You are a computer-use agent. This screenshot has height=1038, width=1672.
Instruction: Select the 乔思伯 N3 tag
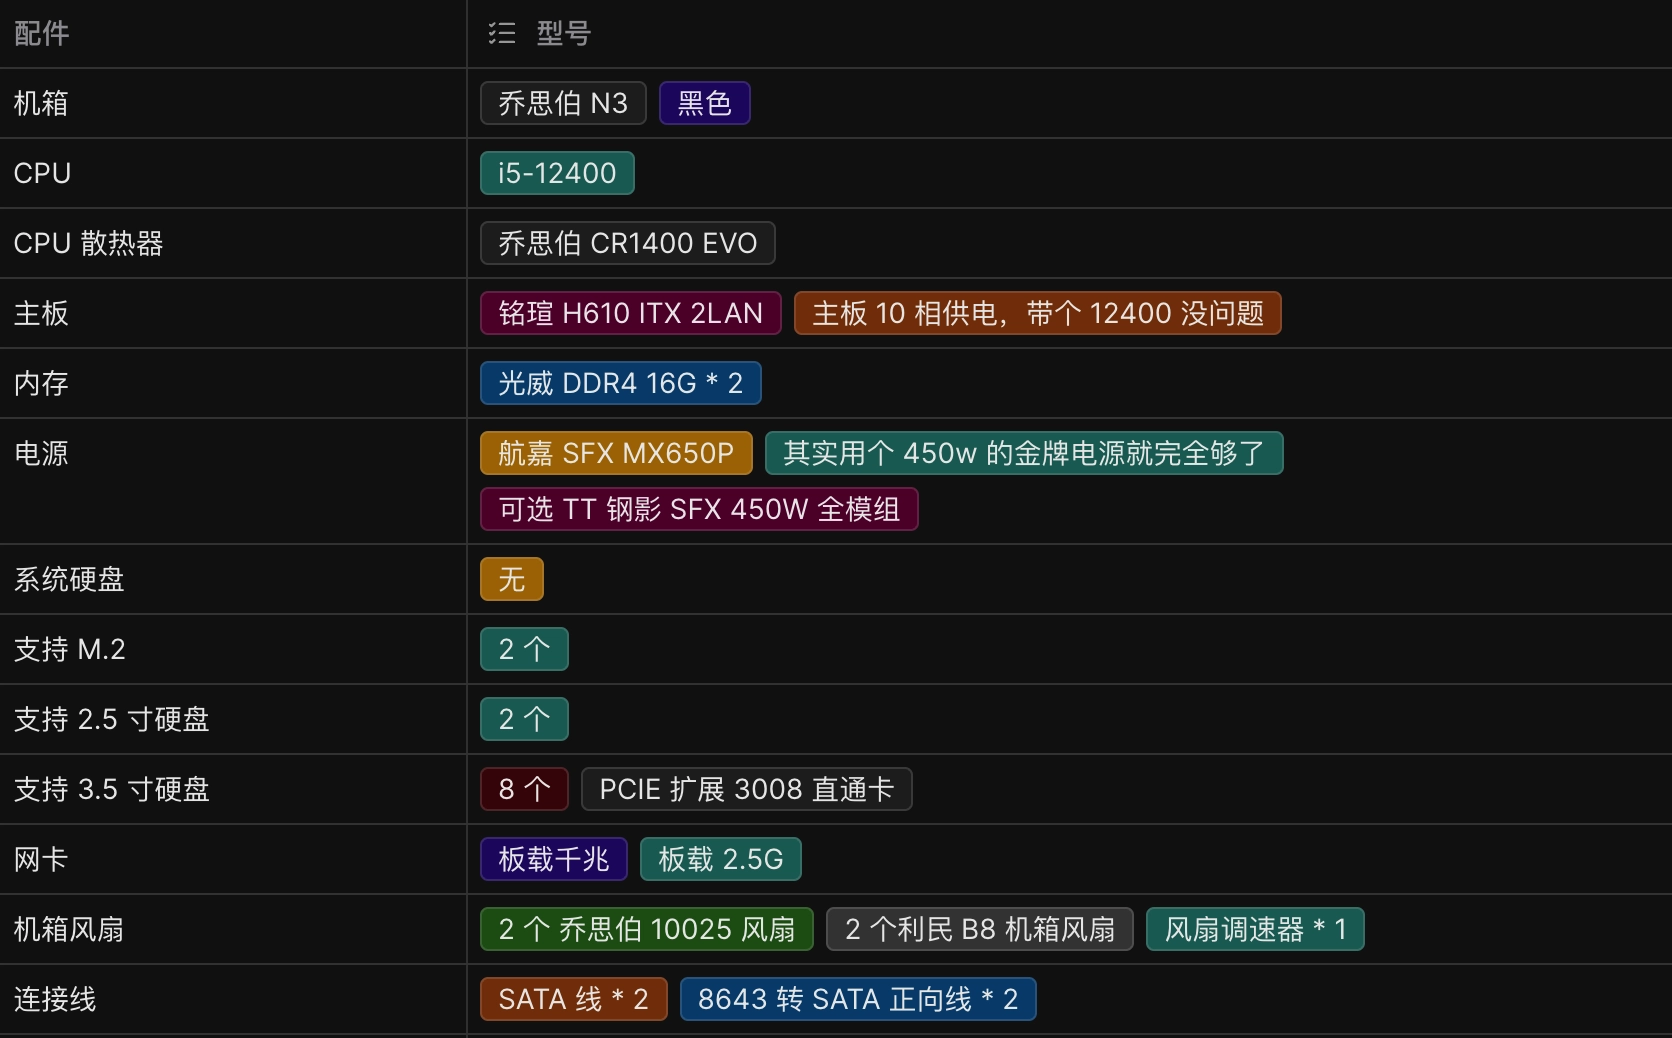(563, 103)
